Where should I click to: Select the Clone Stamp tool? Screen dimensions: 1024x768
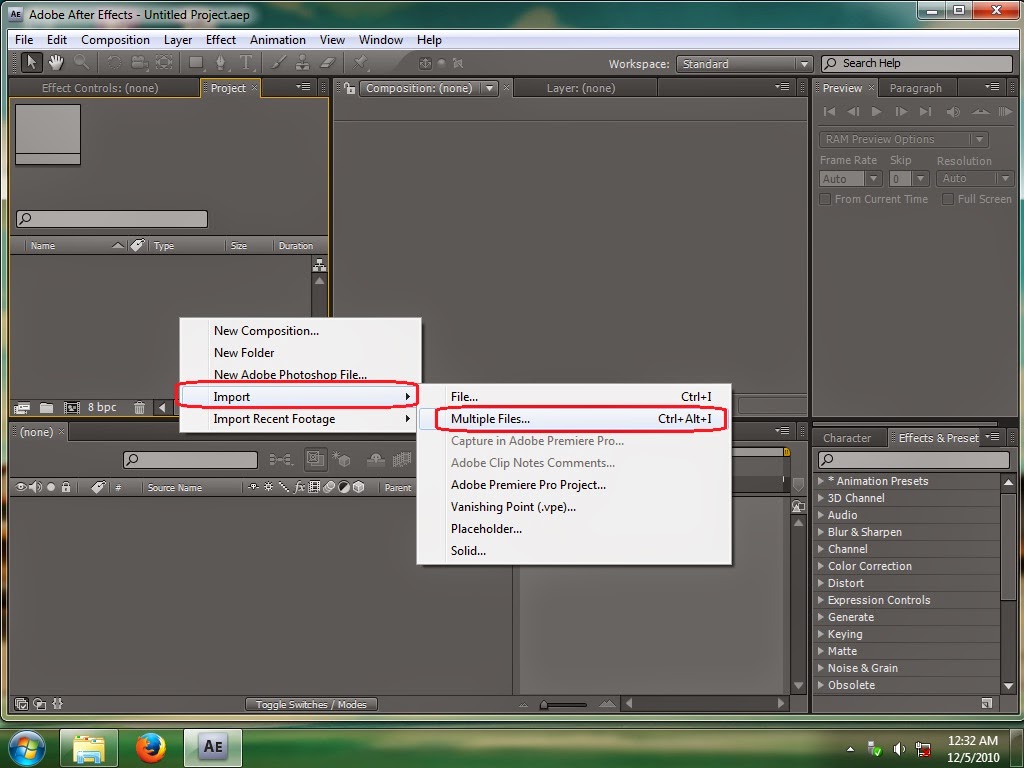pos(302,63)
